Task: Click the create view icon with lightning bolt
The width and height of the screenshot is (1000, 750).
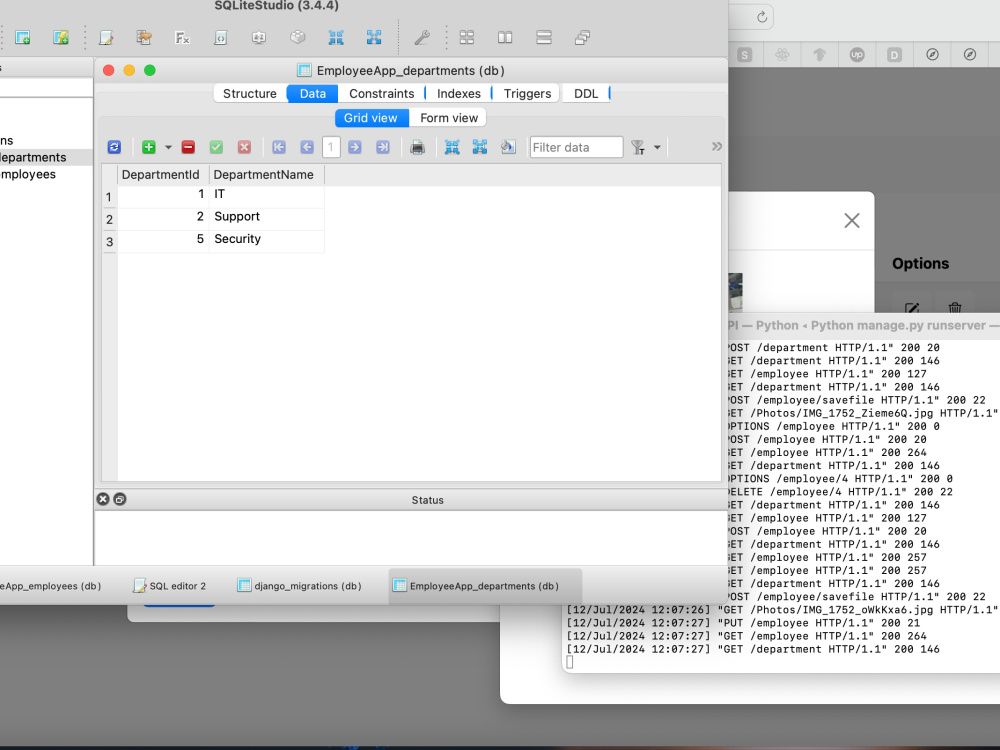Action: (x=61, y=38)
